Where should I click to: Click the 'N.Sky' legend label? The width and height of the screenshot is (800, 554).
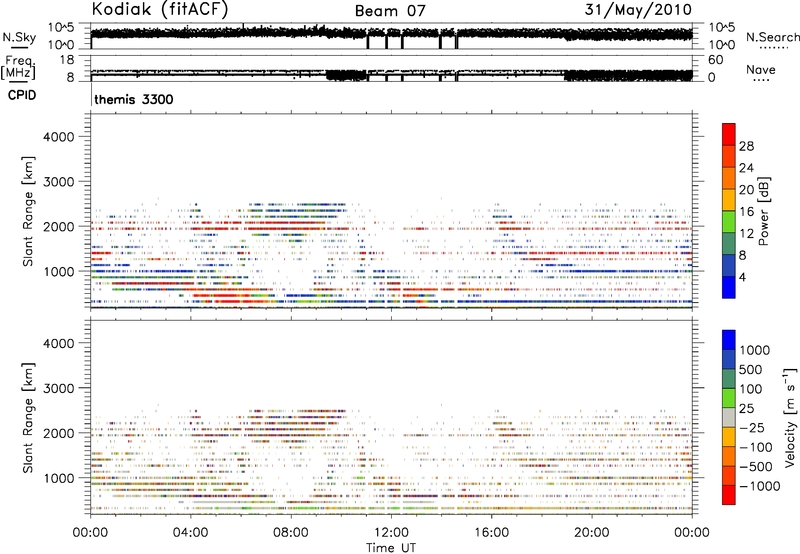19,37
